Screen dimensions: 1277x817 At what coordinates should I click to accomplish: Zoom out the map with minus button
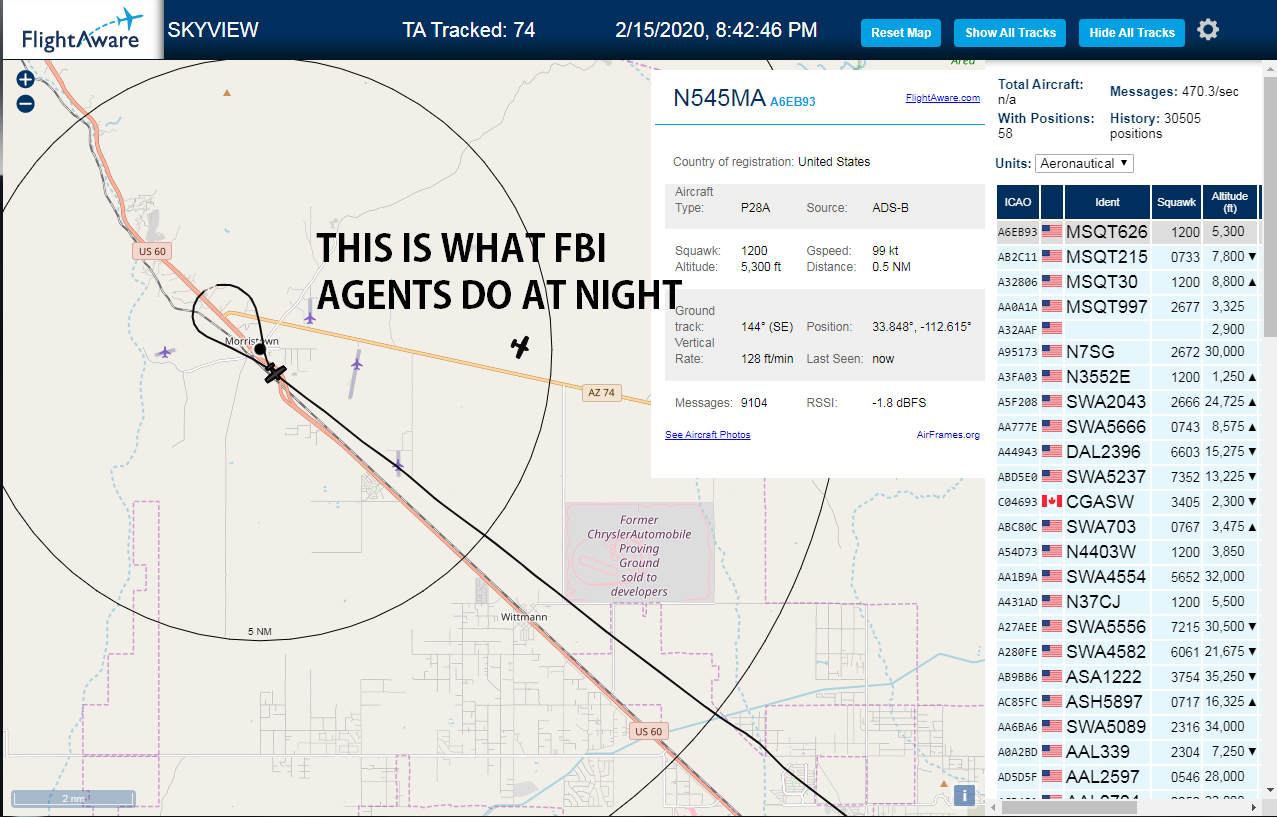(x=26, y=103)
